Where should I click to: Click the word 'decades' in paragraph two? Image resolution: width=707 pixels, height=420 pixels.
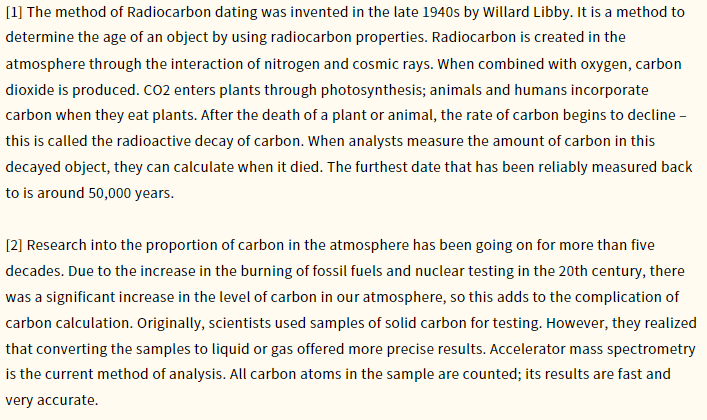[35, 271]
